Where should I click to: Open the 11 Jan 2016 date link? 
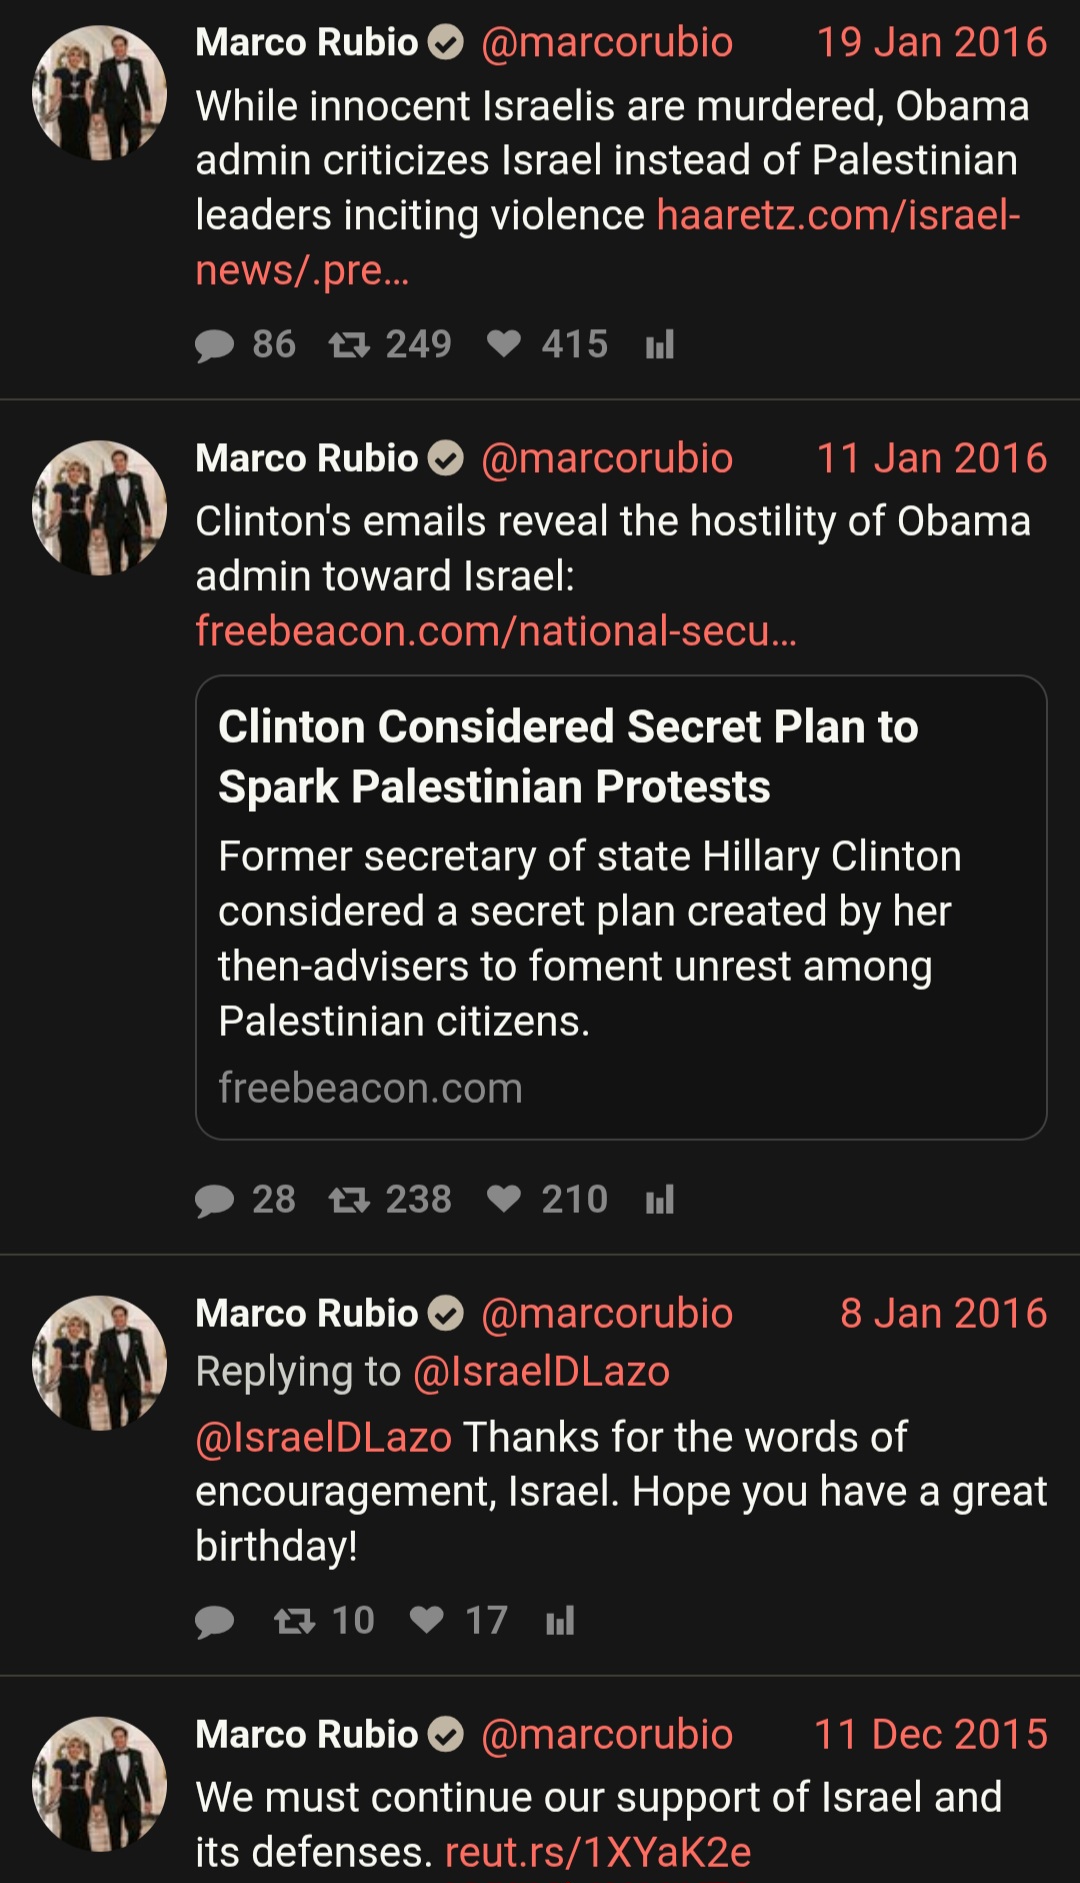(x=931, y=458)
